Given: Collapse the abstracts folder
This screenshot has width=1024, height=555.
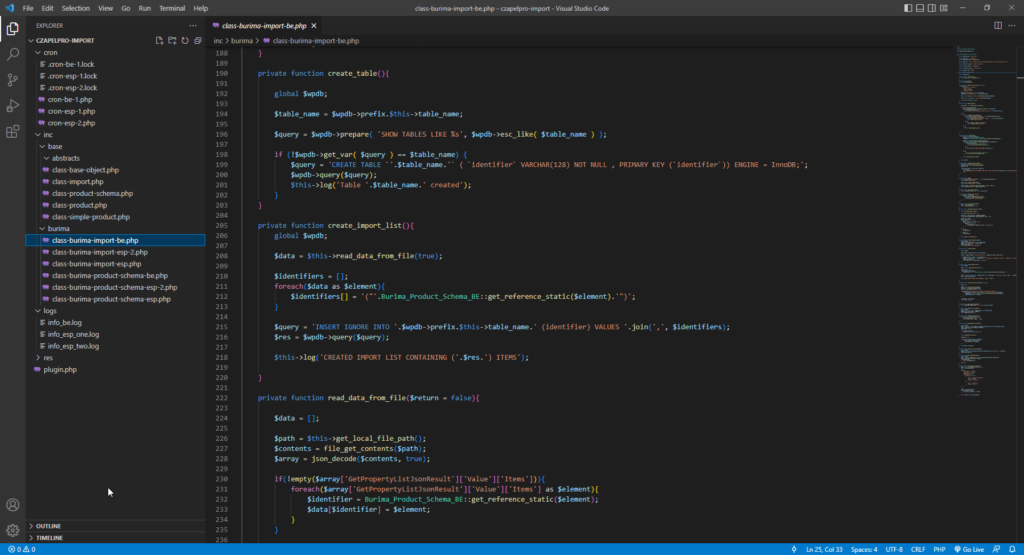Looking at the screenshot, I should click(x=116, y=158).
